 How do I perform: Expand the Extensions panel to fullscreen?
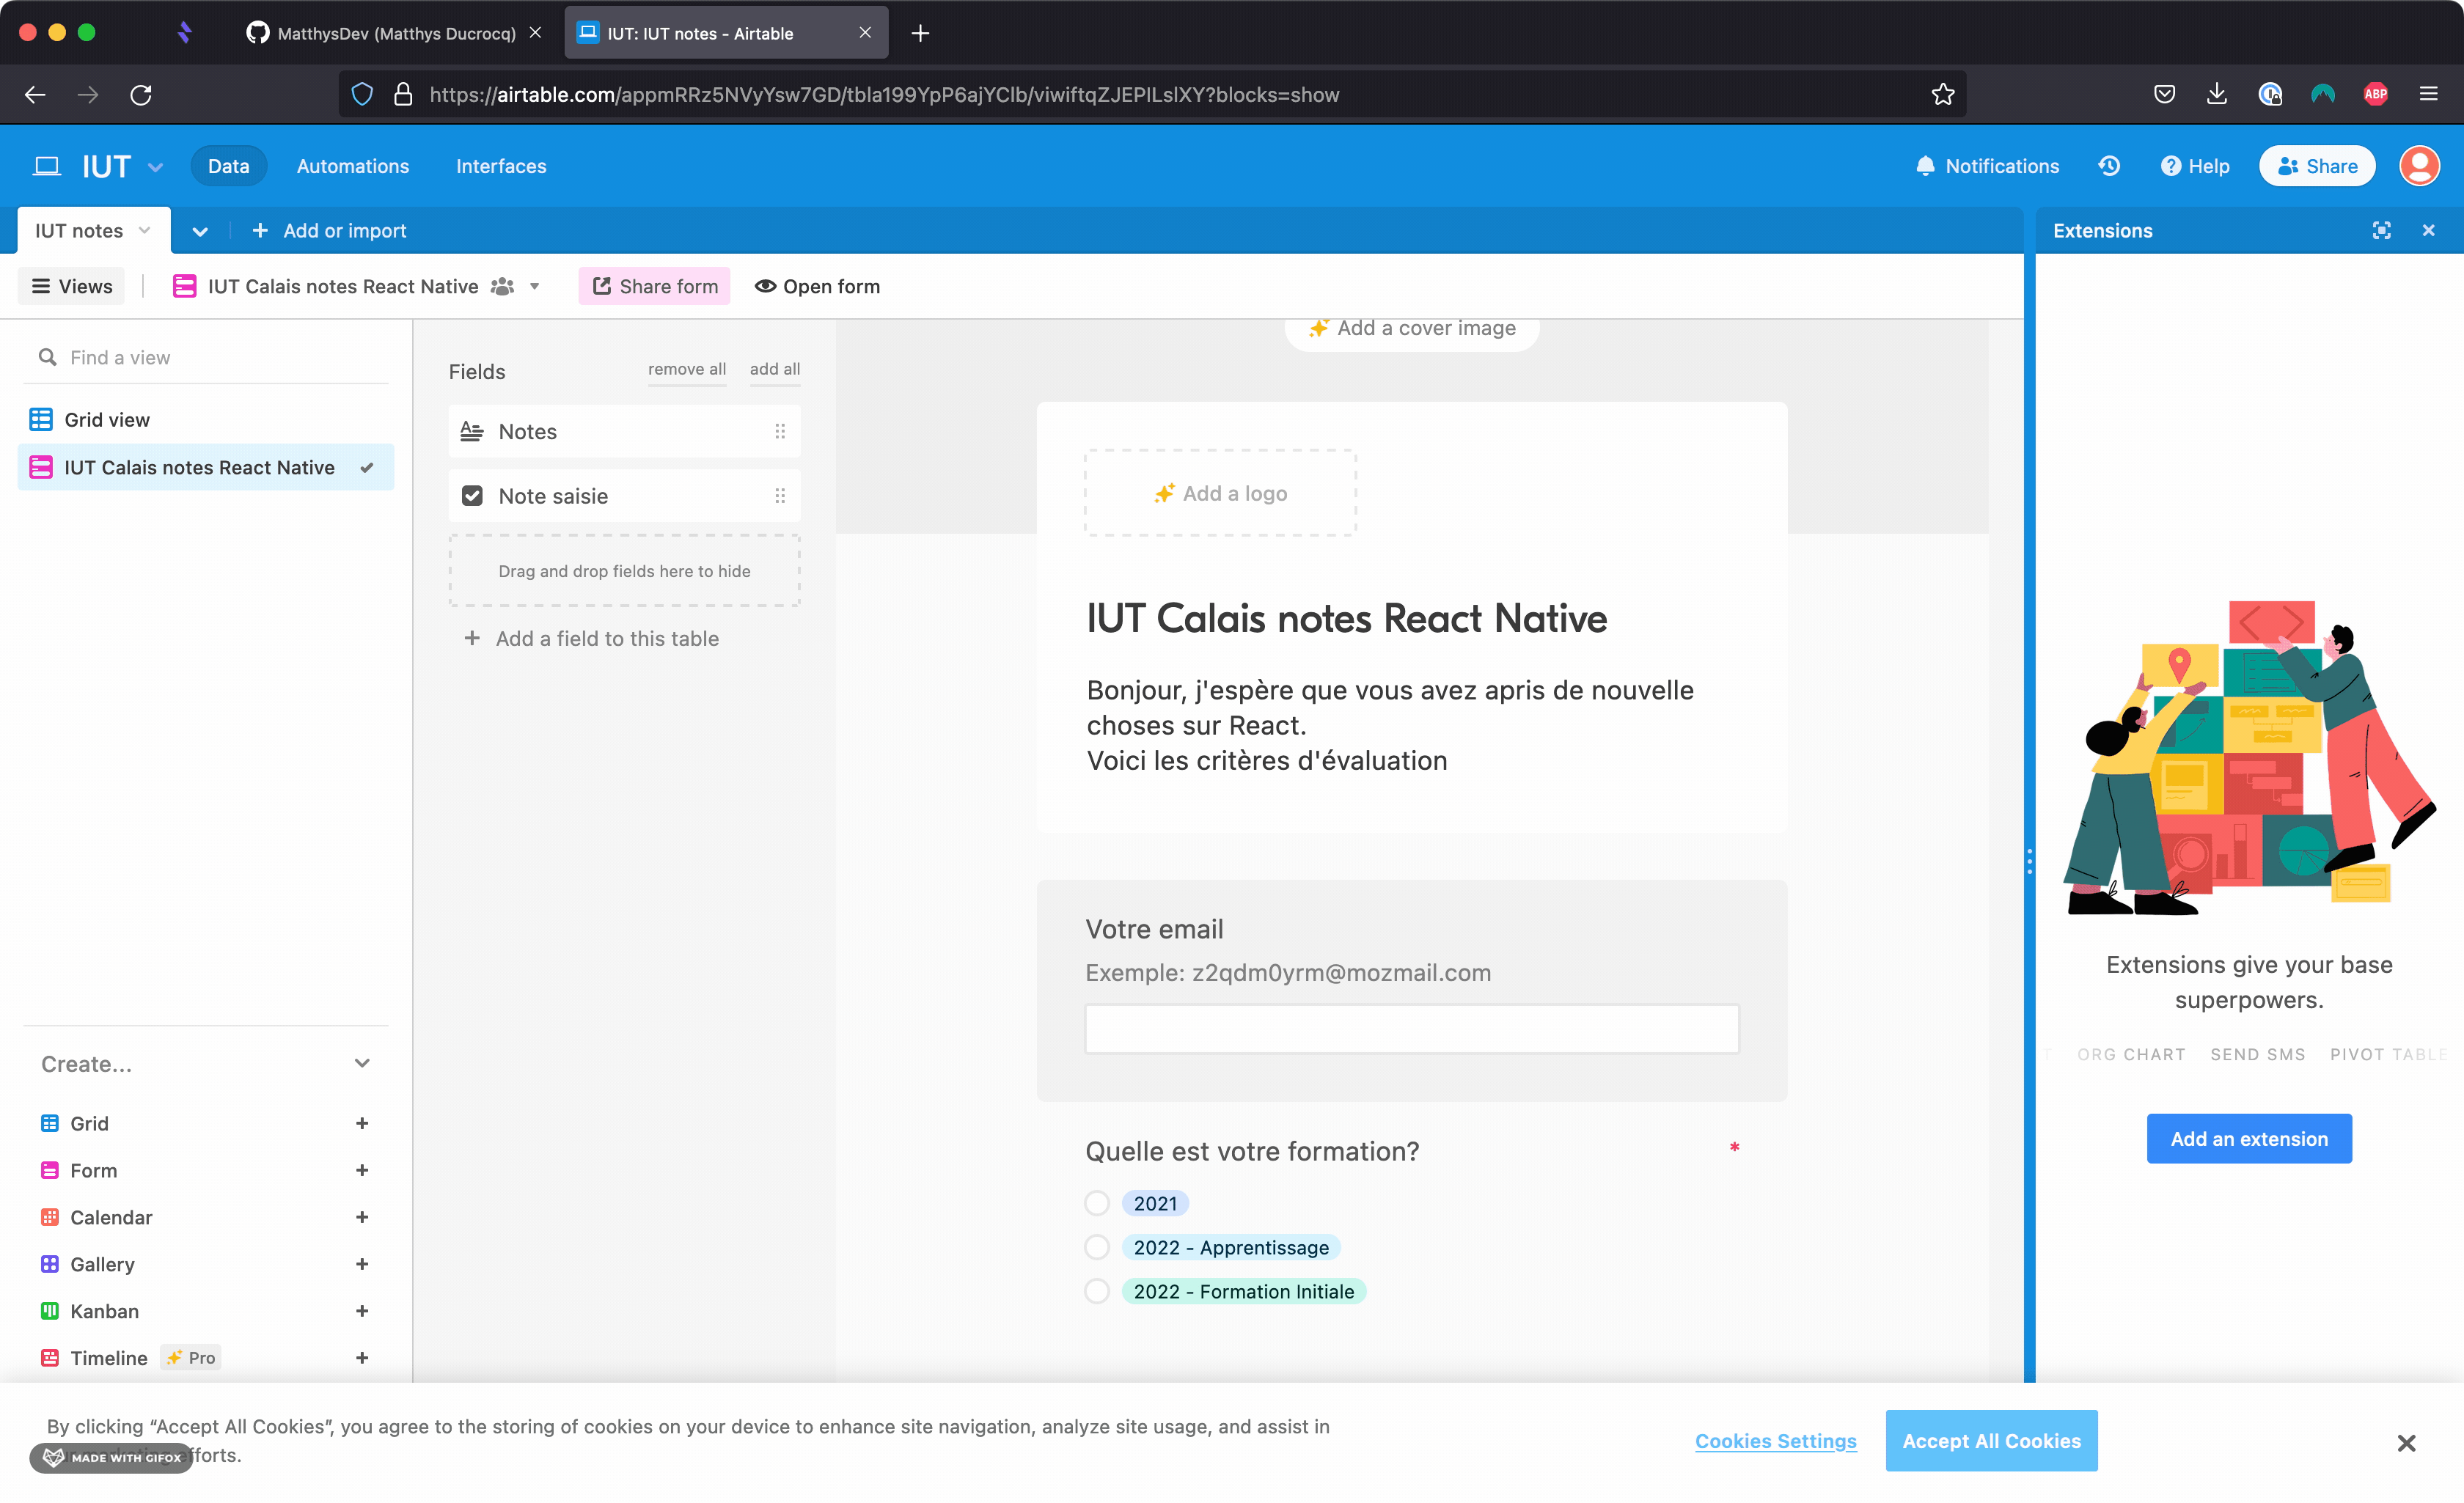(x=2381, y=231)
